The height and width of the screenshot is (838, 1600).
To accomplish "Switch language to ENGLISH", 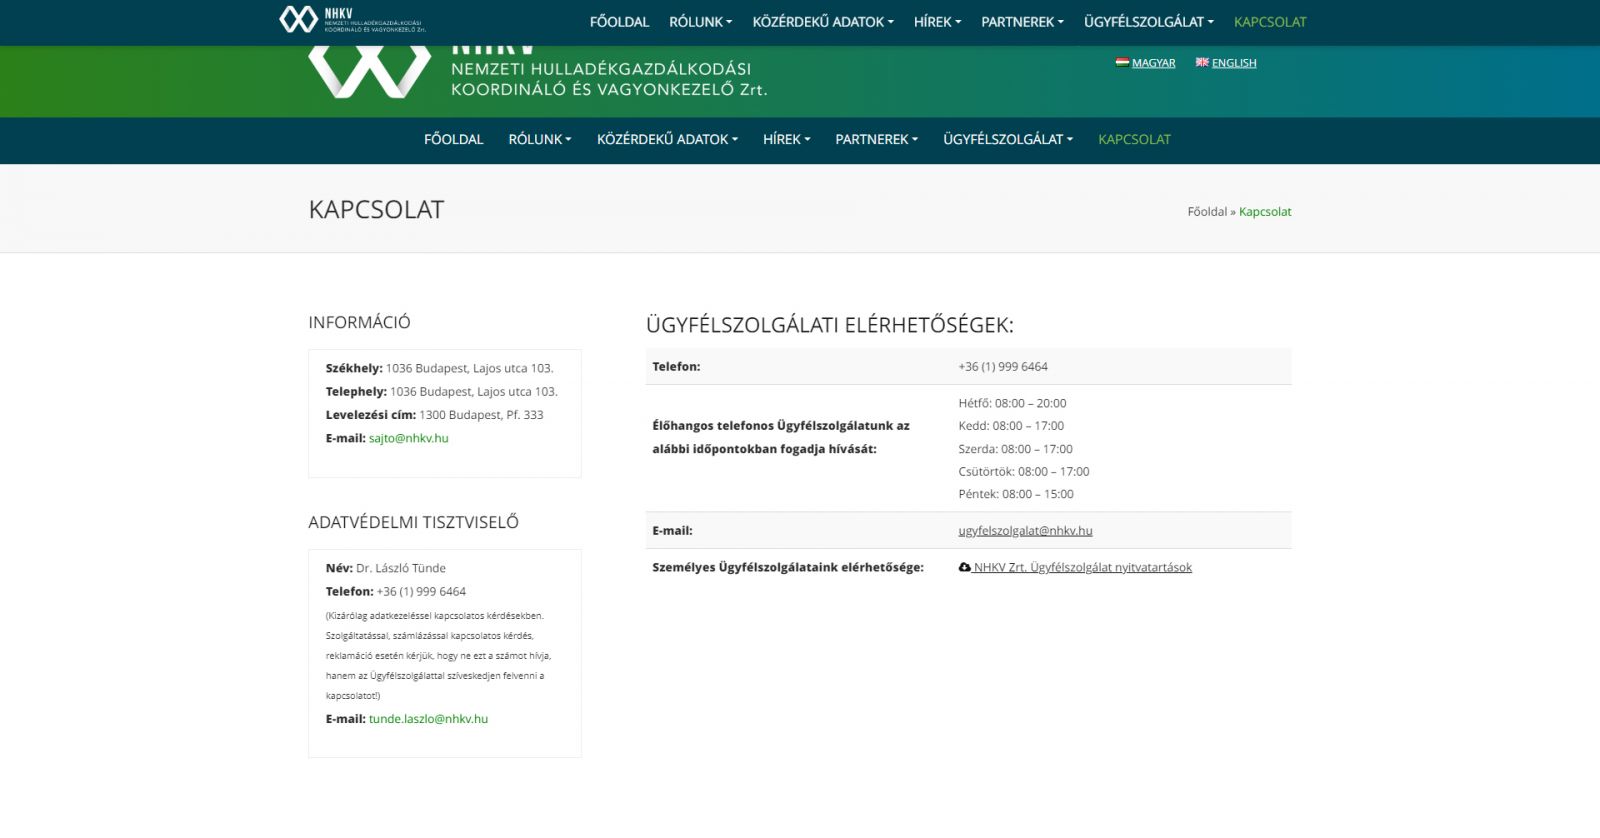I will (1234, 63).
